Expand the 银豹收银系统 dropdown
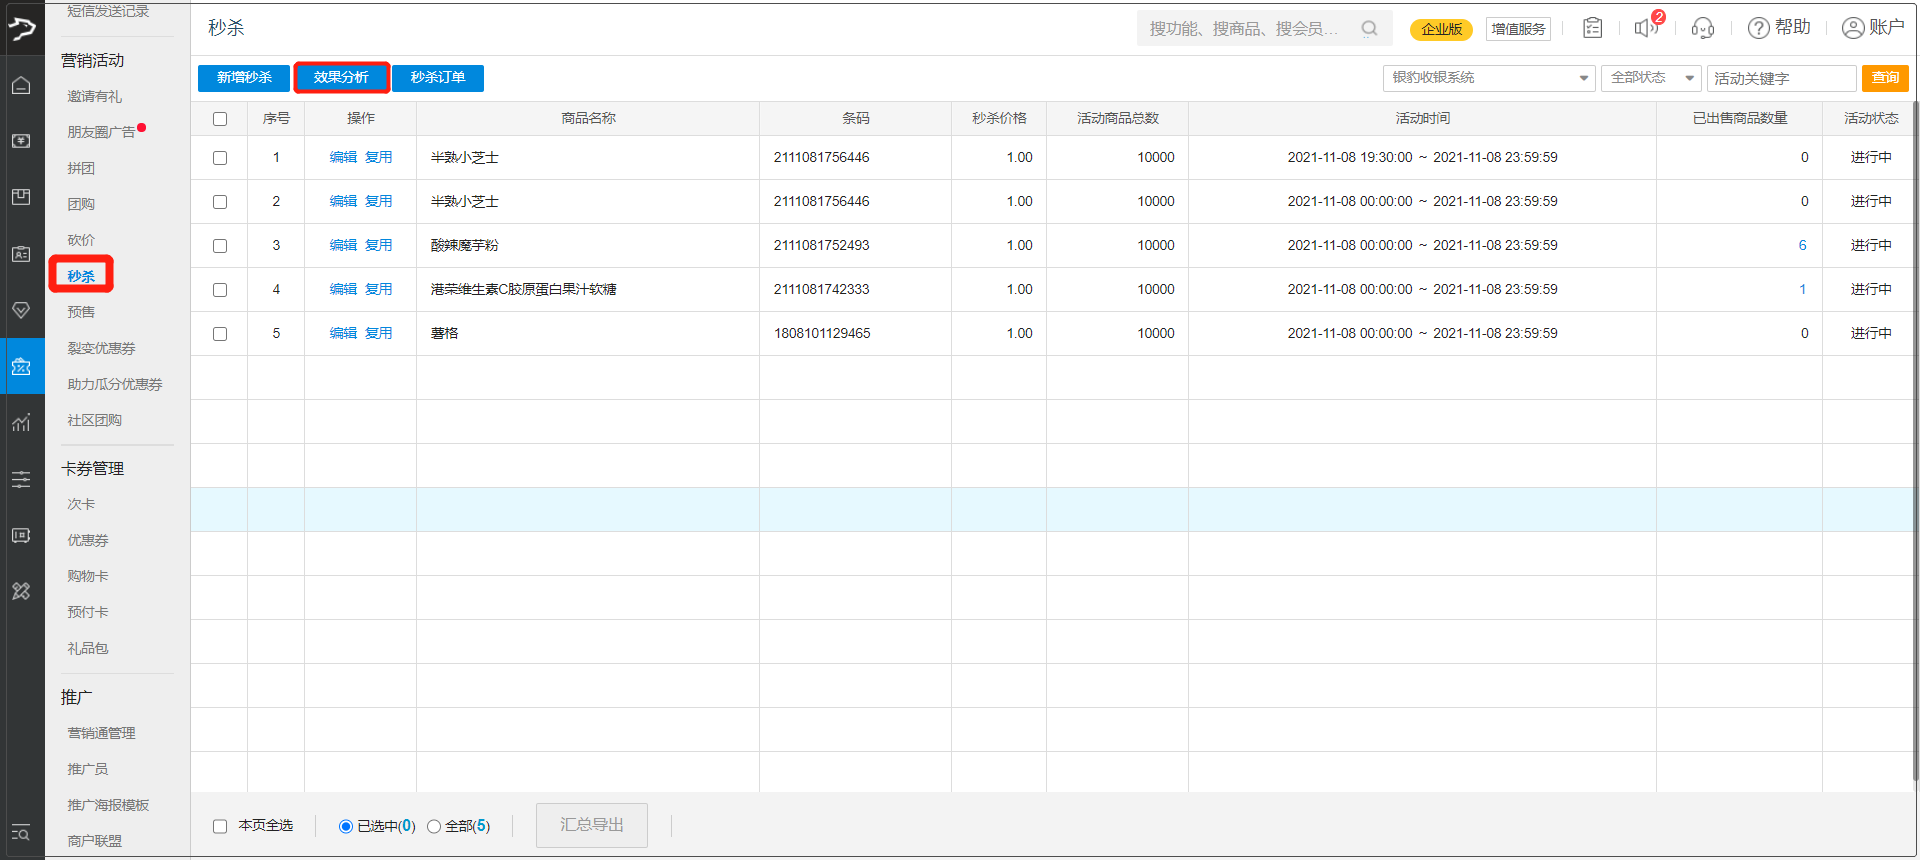 pos(1488,78)
